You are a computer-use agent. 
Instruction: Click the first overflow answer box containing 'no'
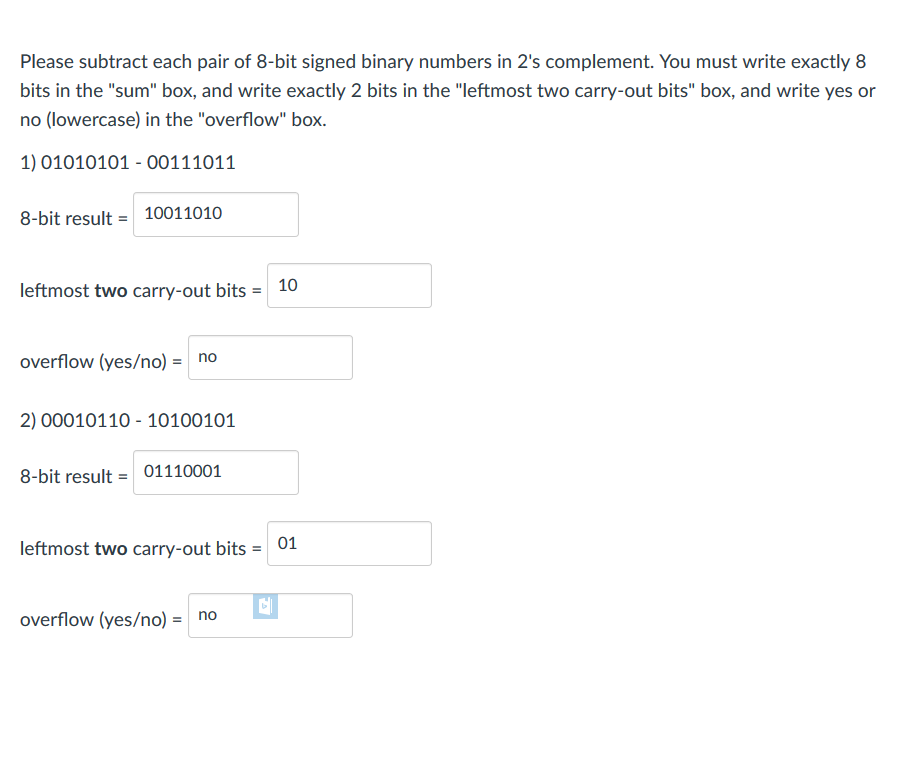[270, 357]
